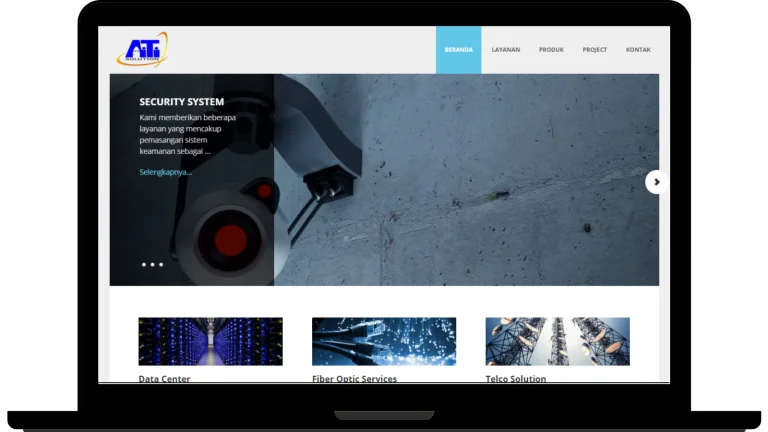Click the Telco Solution heading
This screenshot has height=432, width=768.
[x=515, y=379]
